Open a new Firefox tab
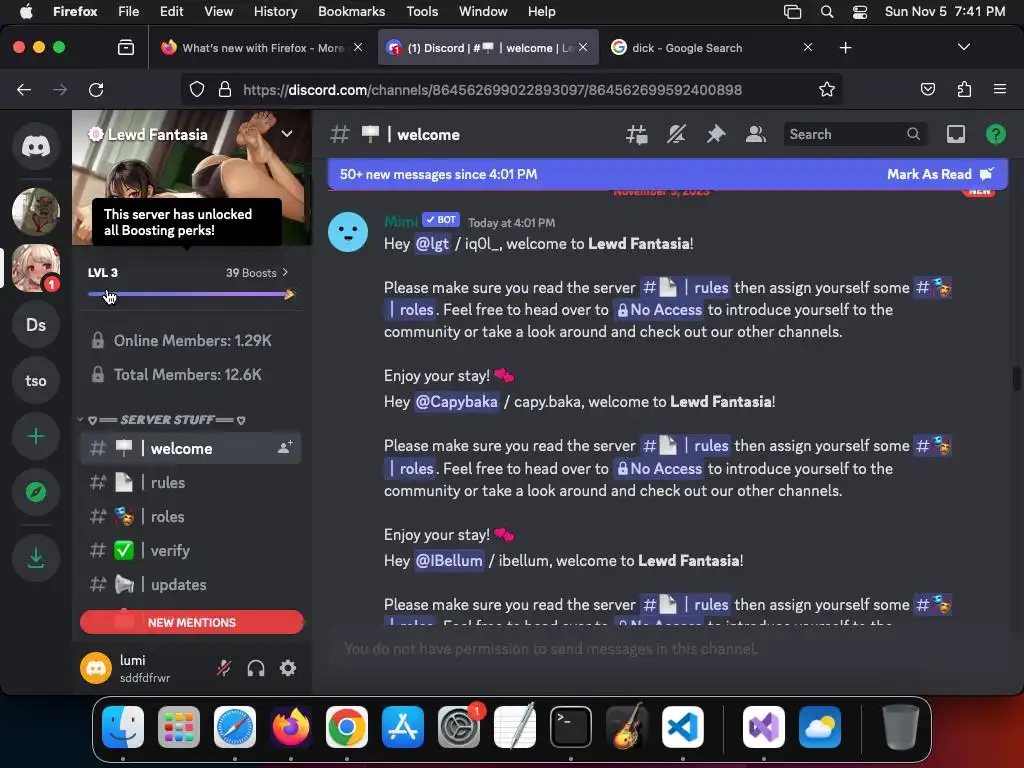 846,48
